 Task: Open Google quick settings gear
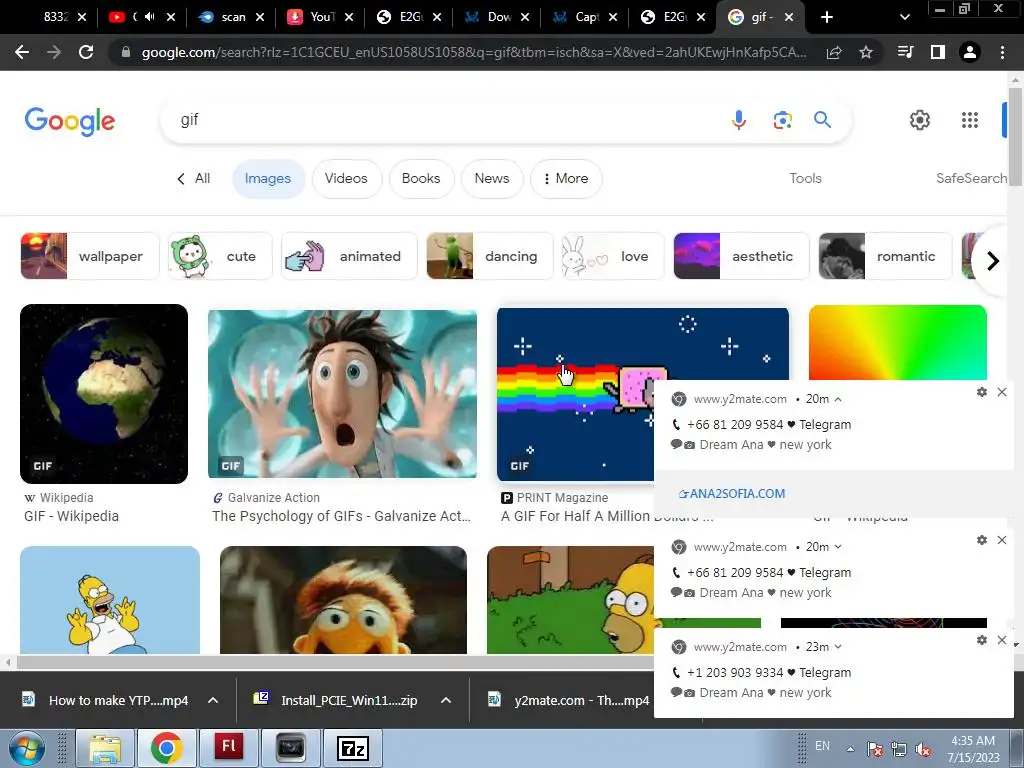point(920,120)
